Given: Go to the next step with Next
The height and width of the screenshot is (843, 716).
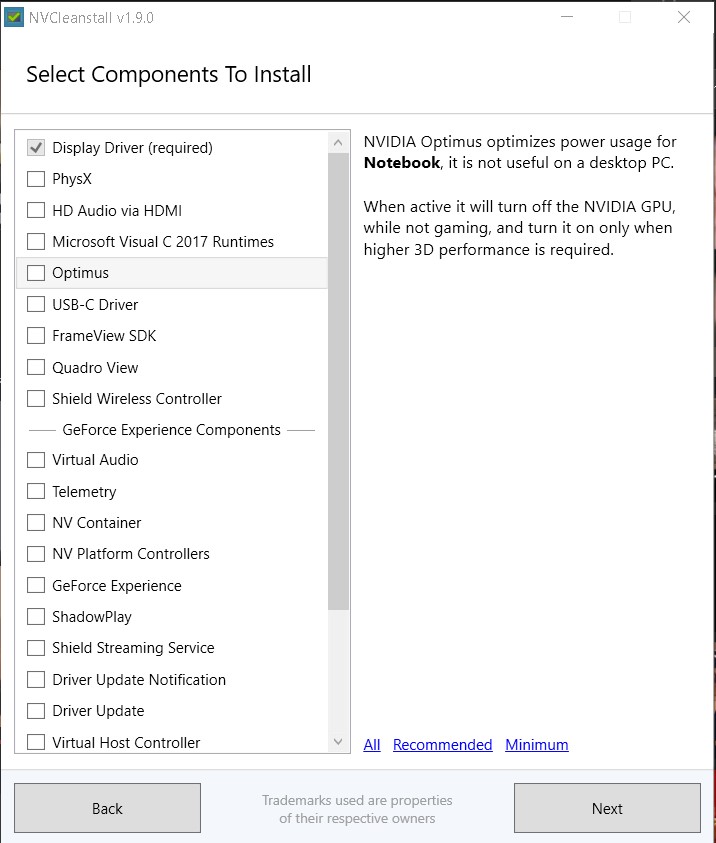Looking at the screenshot, I should tap(607, 808).
